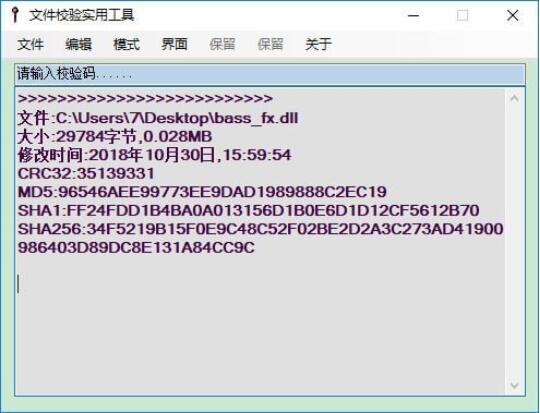The height and width of the screenshot is (413, 540).
Task: Minimize the 文件校验实用工具 window
Action: coord(413,16)
